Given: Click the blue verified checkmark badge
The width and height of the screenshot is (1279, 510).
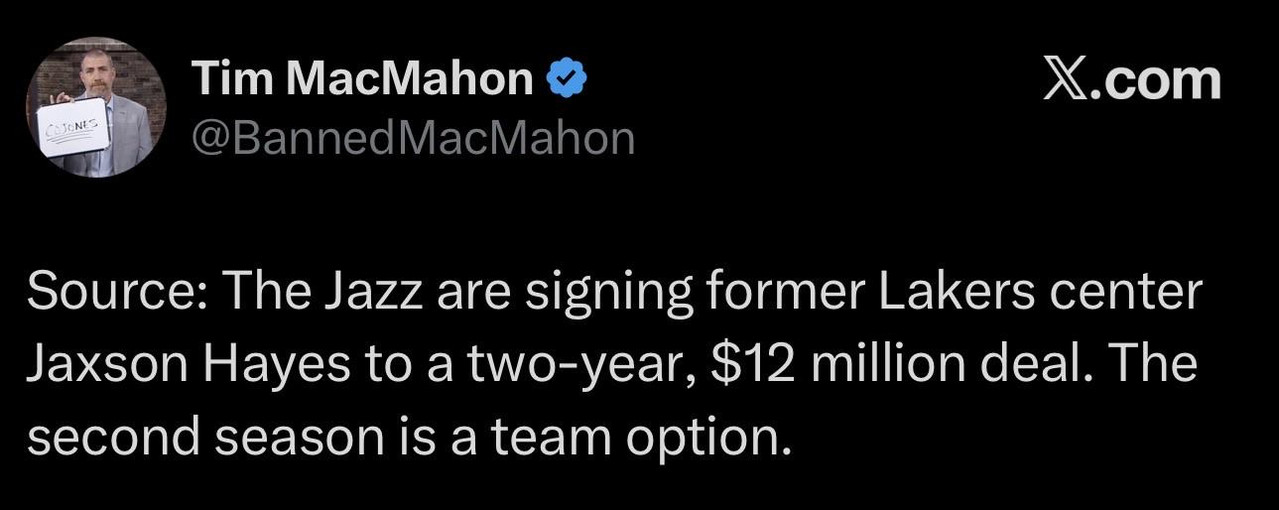Looking at the screenshot, I should [x=566, y=79].
